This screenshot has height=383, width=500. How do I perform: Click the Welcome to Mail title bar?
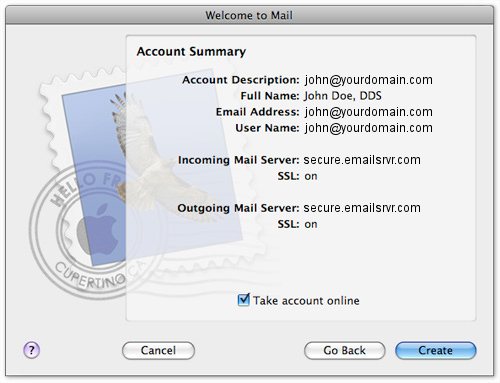pos(249,15)
